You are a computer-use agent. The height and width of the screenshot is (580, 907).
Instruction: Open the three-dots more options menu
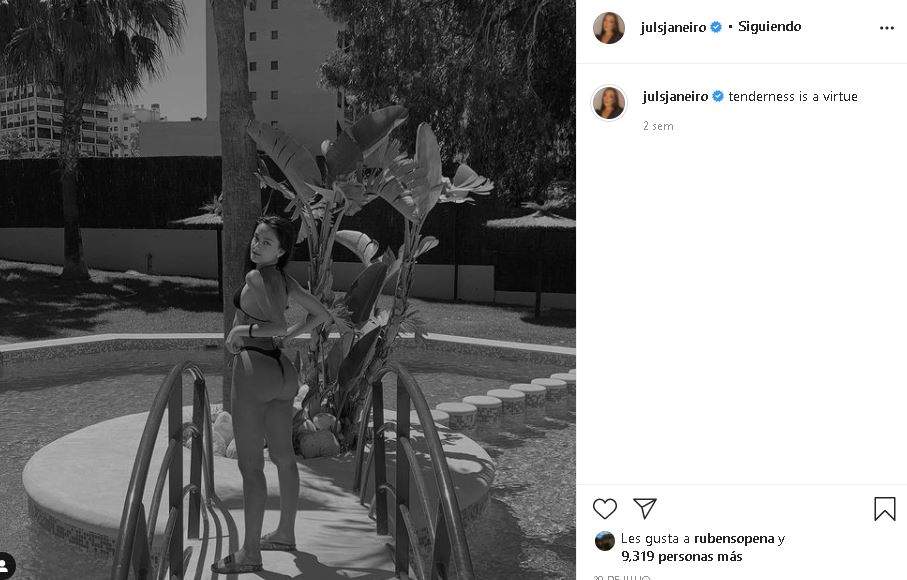pos(887,28)
